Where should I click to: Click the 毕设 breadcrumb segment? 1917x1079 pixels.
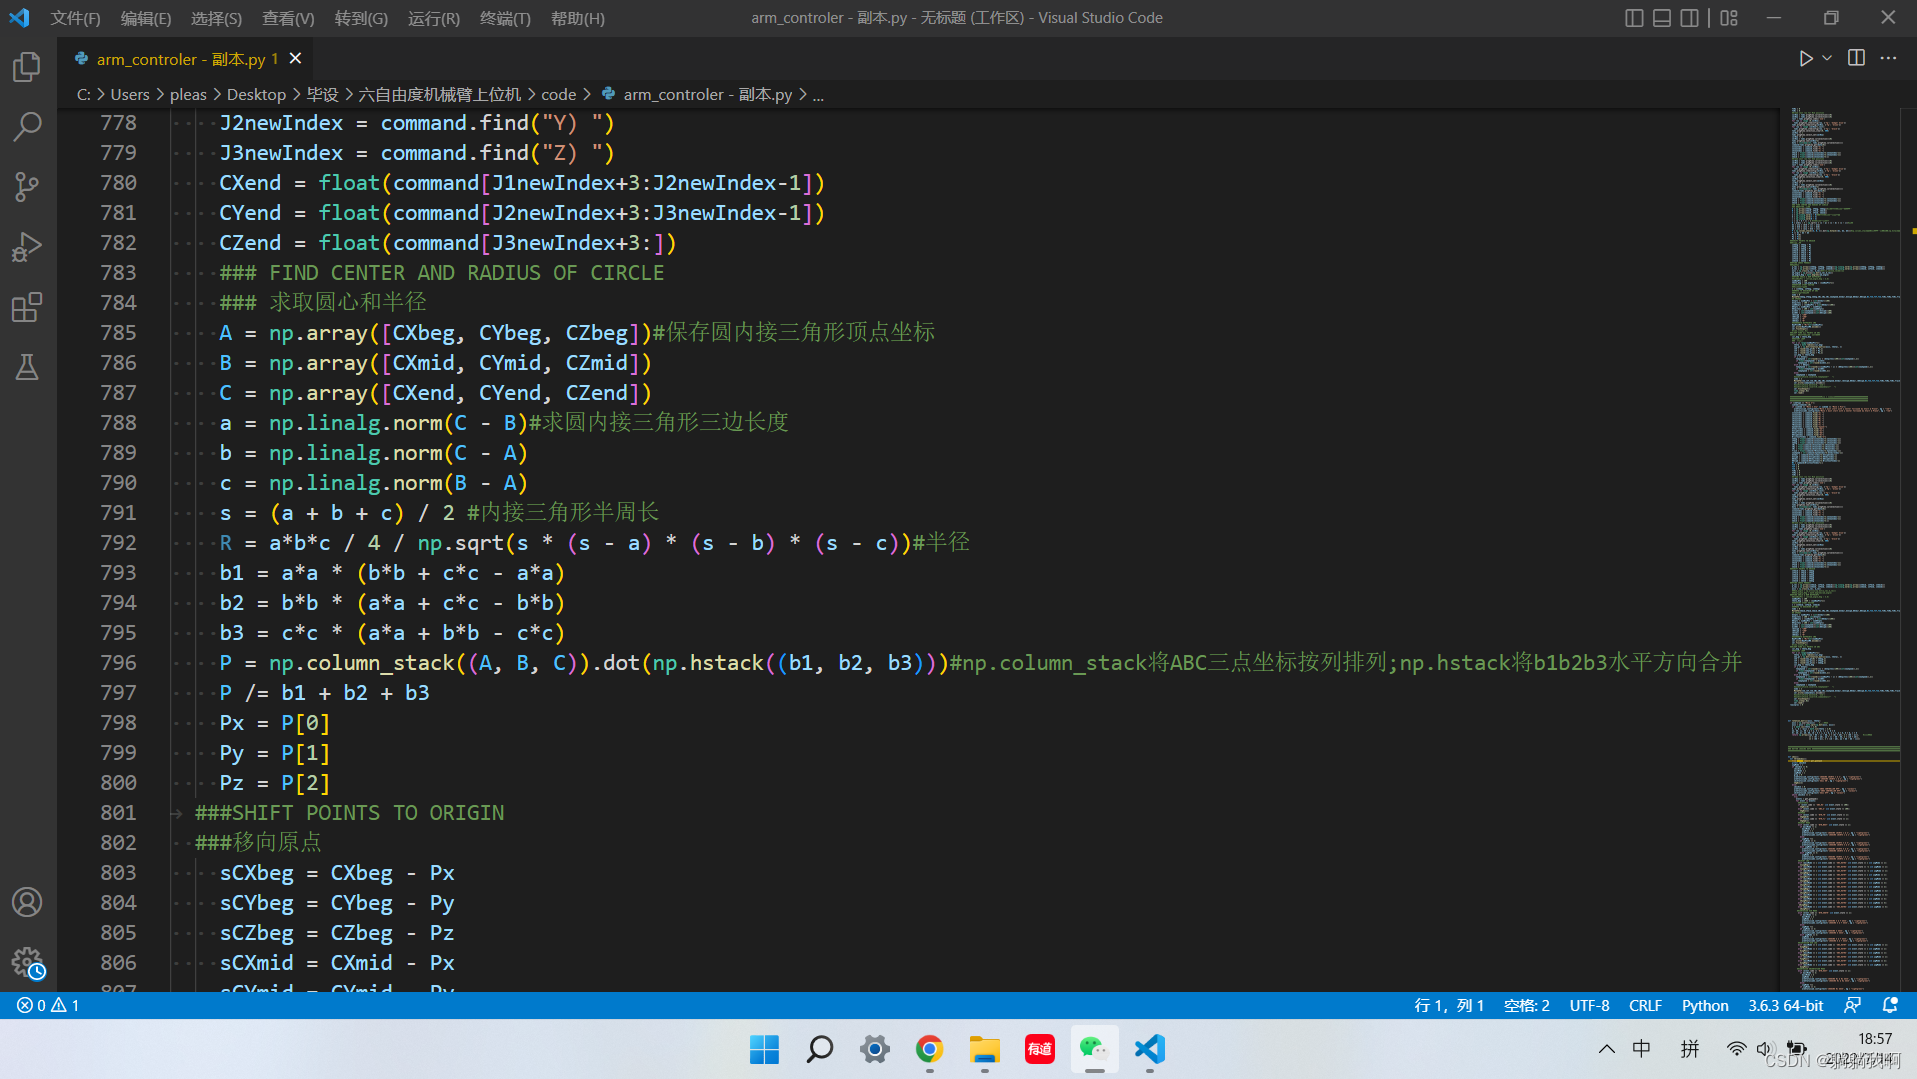pyautogui.click(x=322, y=94)
